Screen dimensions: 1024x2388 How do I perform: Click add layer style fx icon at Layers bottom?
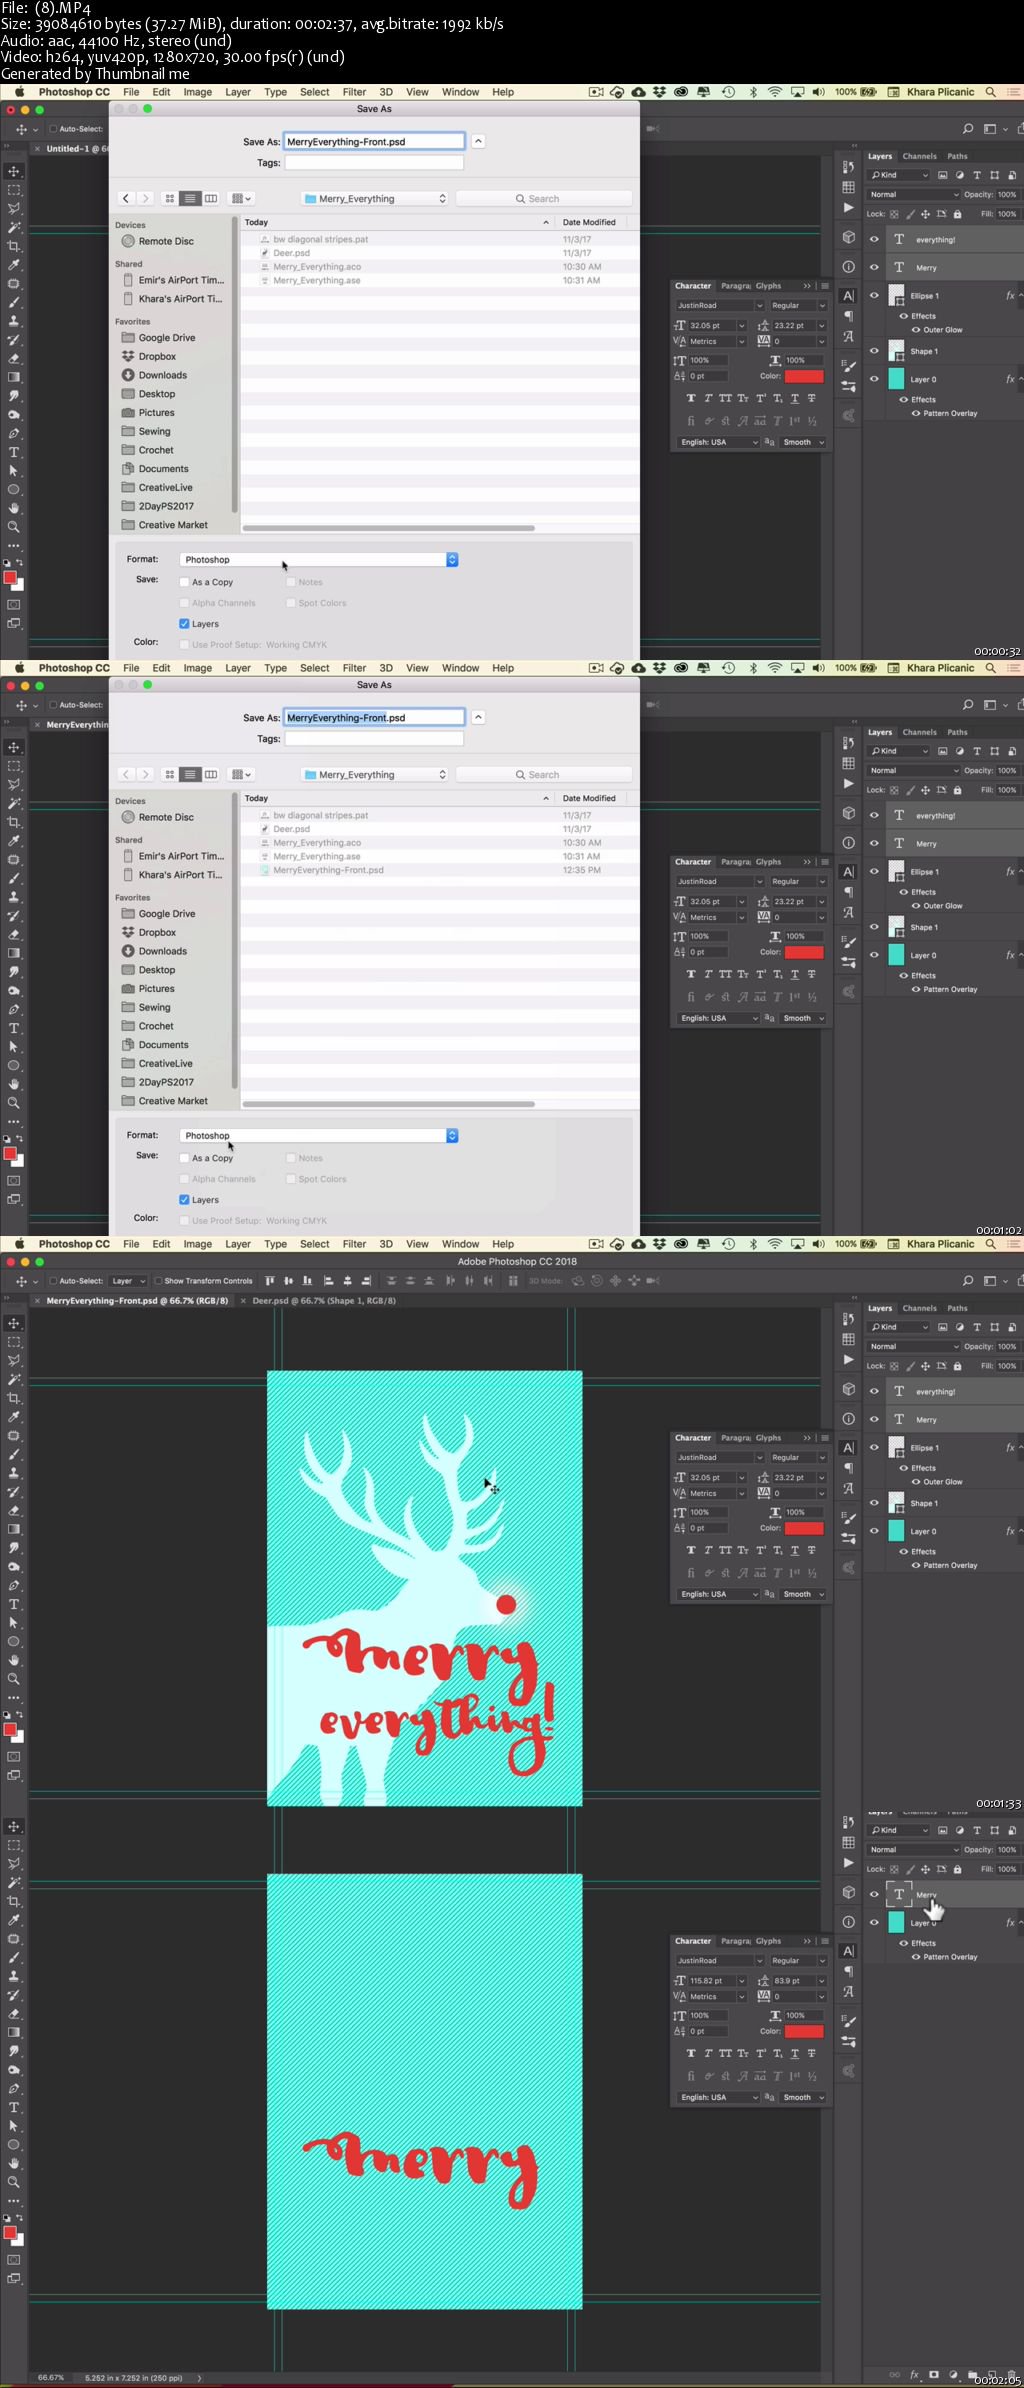pyautogui.click(x=914, y=2374)
